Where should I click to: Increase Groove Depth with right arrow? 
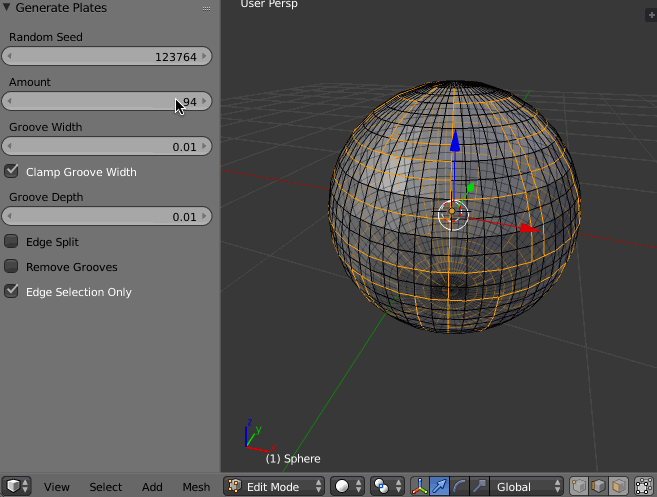click(204, 216)
